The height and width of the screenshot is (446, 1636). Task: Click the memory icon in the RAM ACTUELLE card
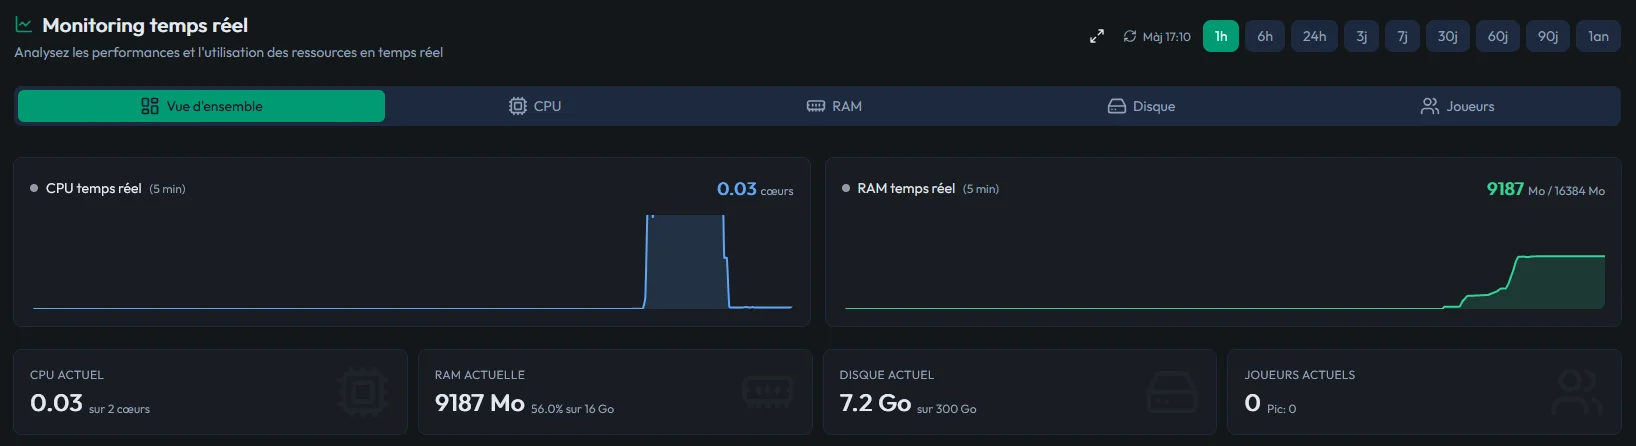pyautogui.click(x=768, y=391)
